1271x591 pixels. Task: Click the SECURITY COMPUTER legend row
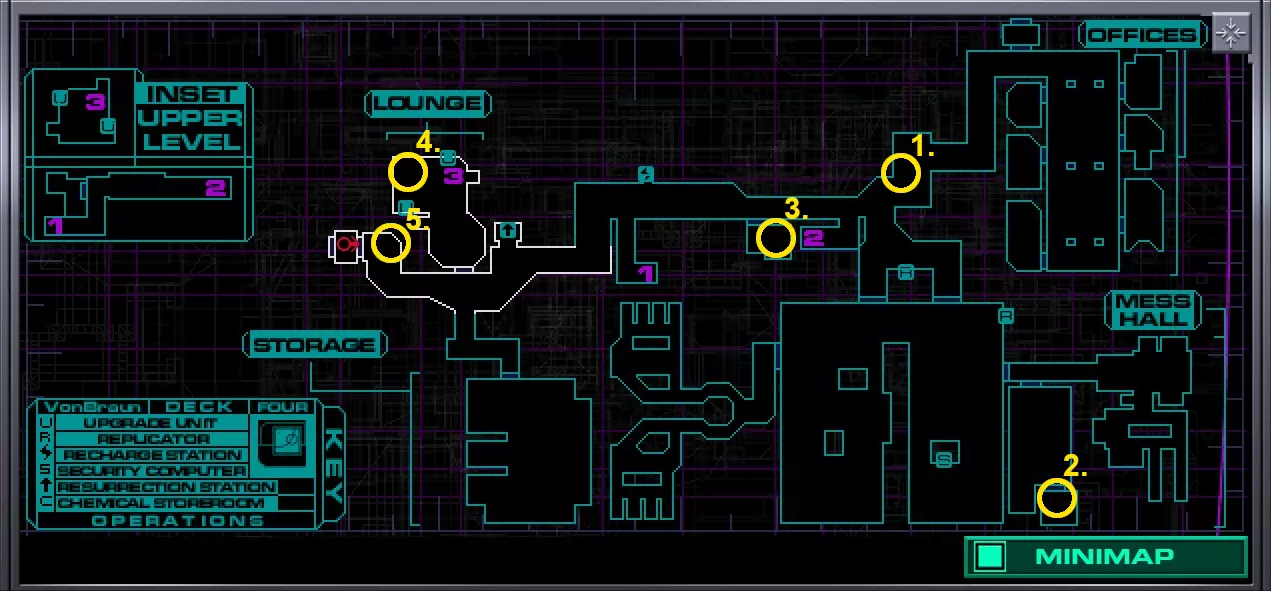(151, 471)
